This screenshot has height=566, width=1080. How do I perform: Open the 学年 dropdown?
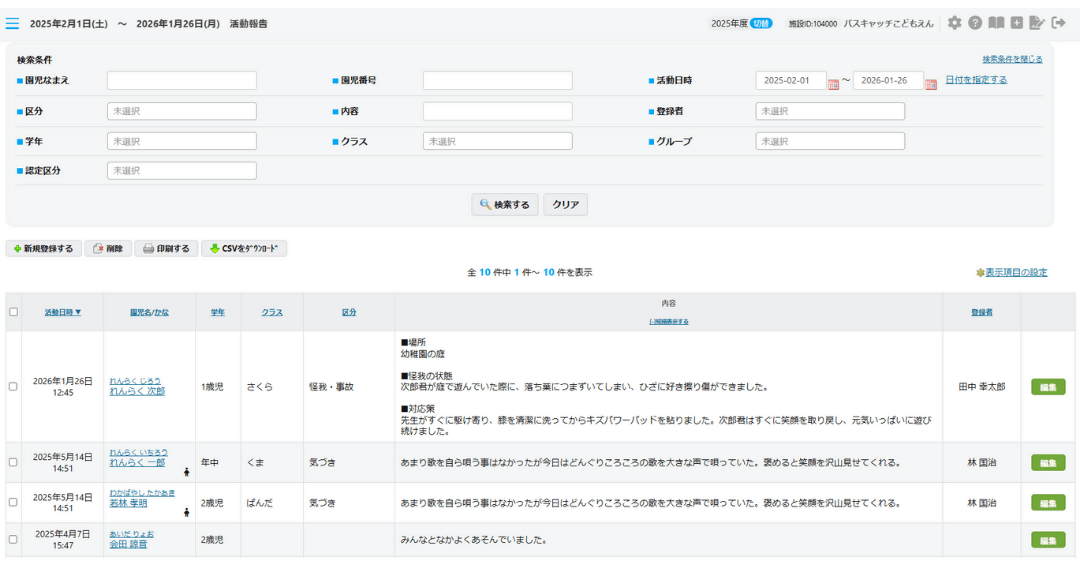coord(182,141)
